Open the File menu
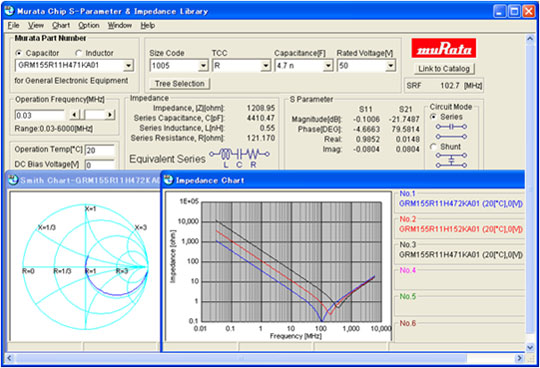The image size is (540, 368). (x=13, y=25)
